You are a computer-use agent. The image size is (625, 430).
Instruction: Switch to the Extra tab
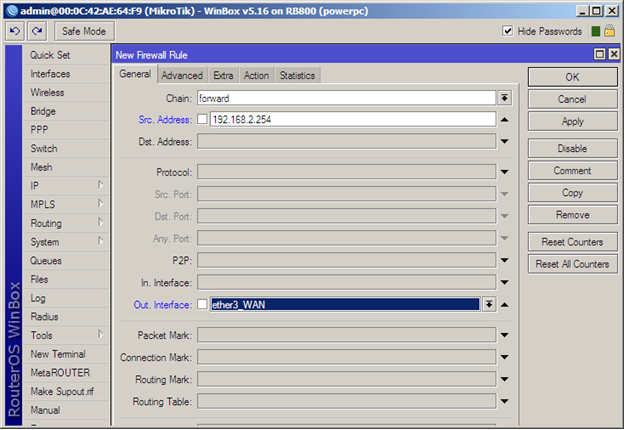(x=223, y=75)
